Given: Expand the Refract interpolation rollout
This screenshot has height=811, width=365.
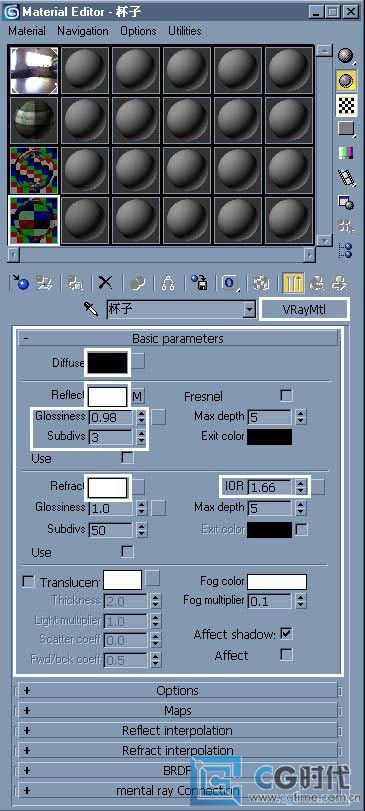Looking at the screenshot, I should click(x=178, y=750).
